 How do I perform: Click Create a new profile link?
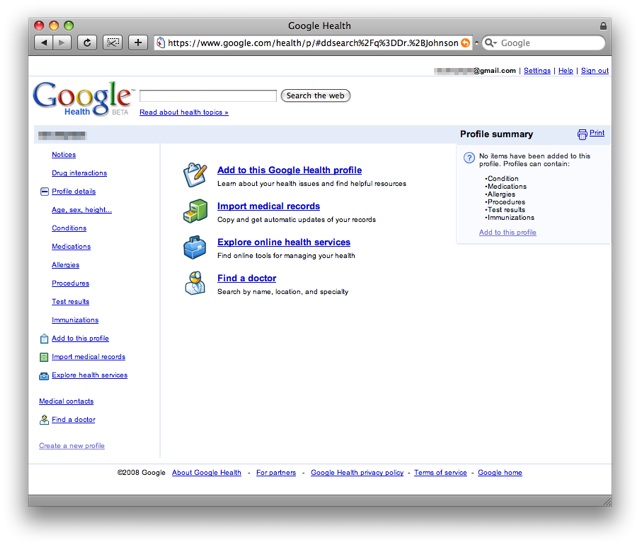click(72, 446)
